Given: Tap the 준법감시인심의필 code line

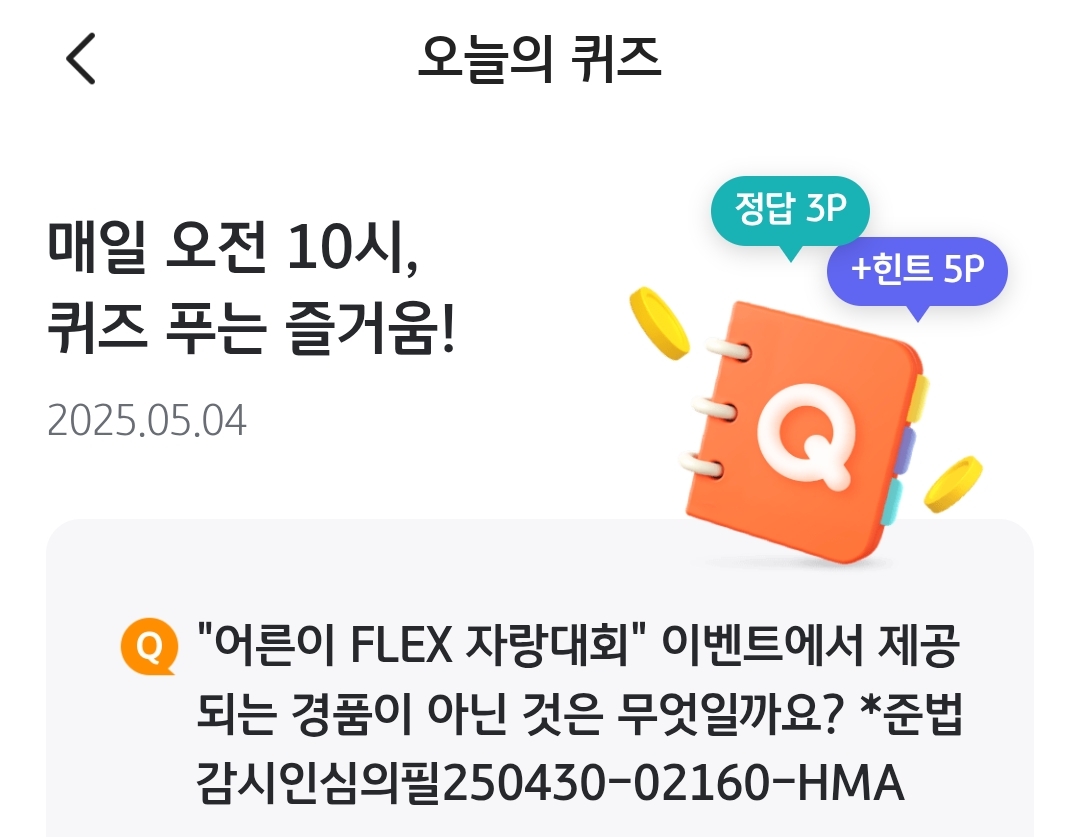Looking at the screenshot, I should (550, 783).
